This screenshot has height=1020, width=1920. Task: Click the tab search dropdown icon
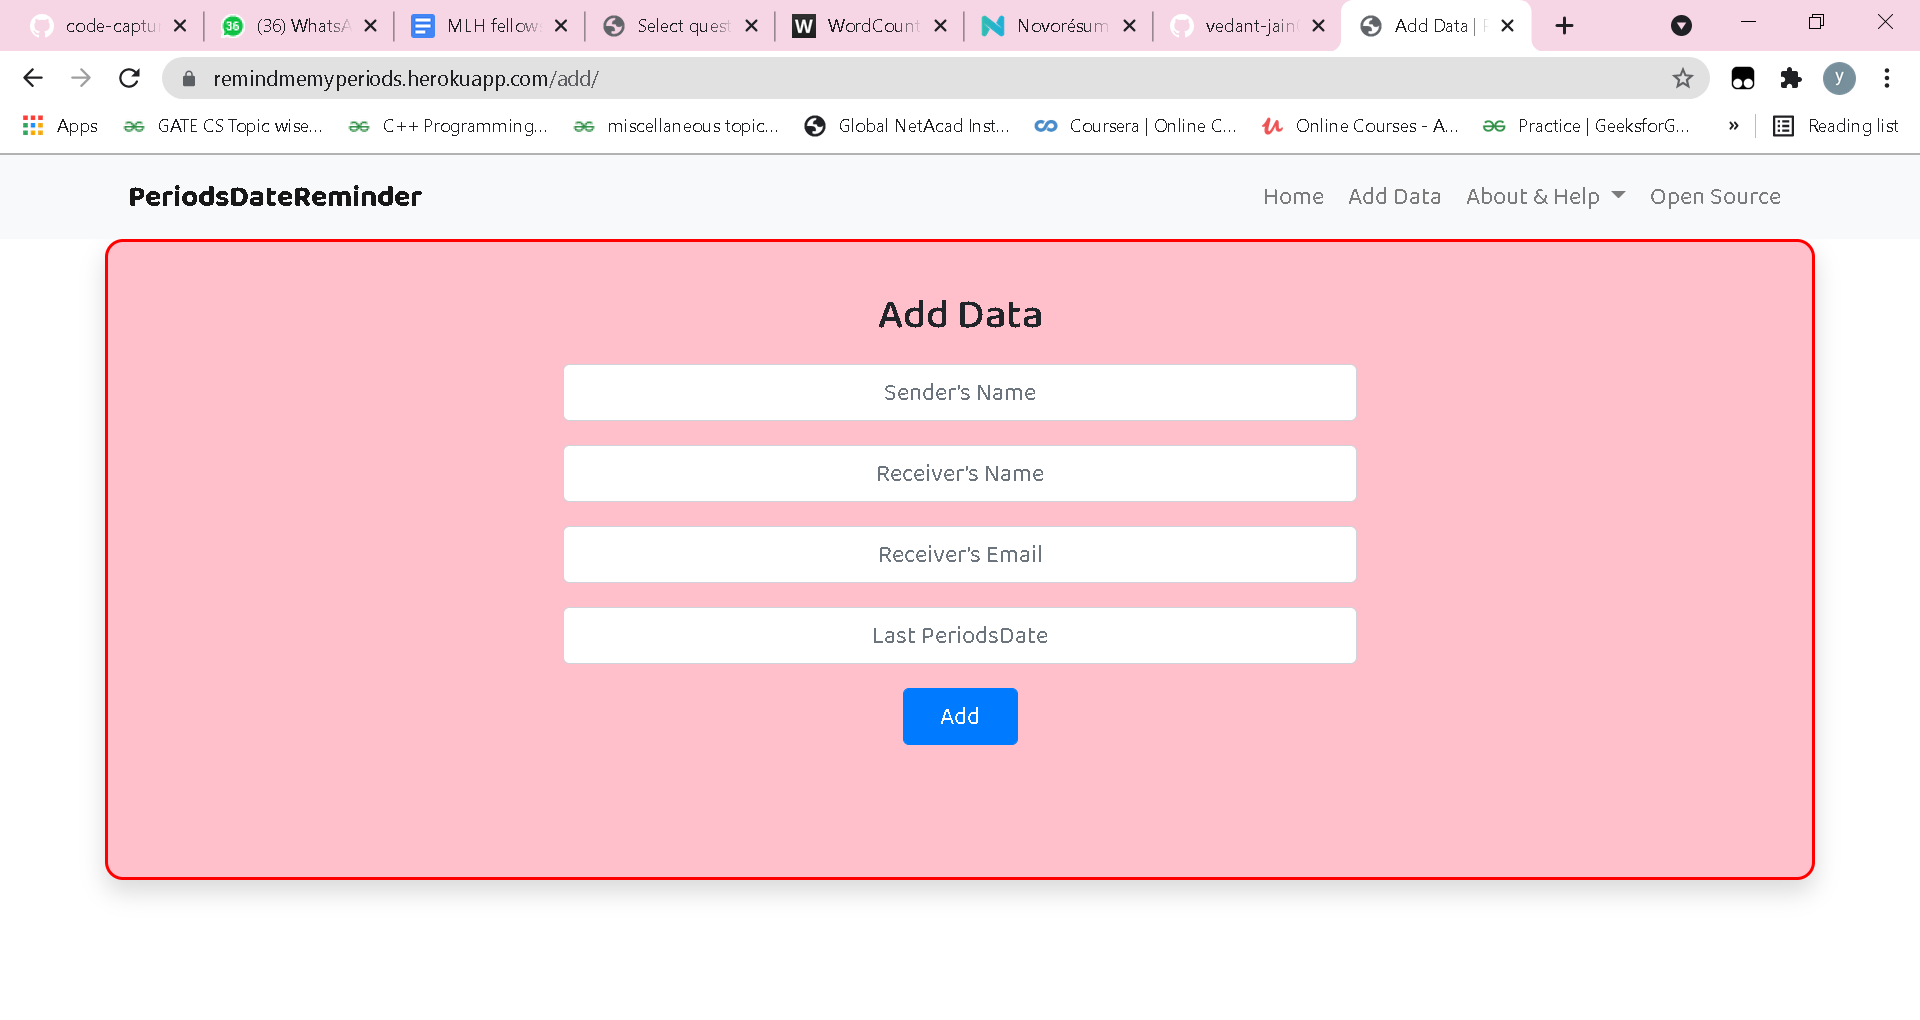point(1682,26)
